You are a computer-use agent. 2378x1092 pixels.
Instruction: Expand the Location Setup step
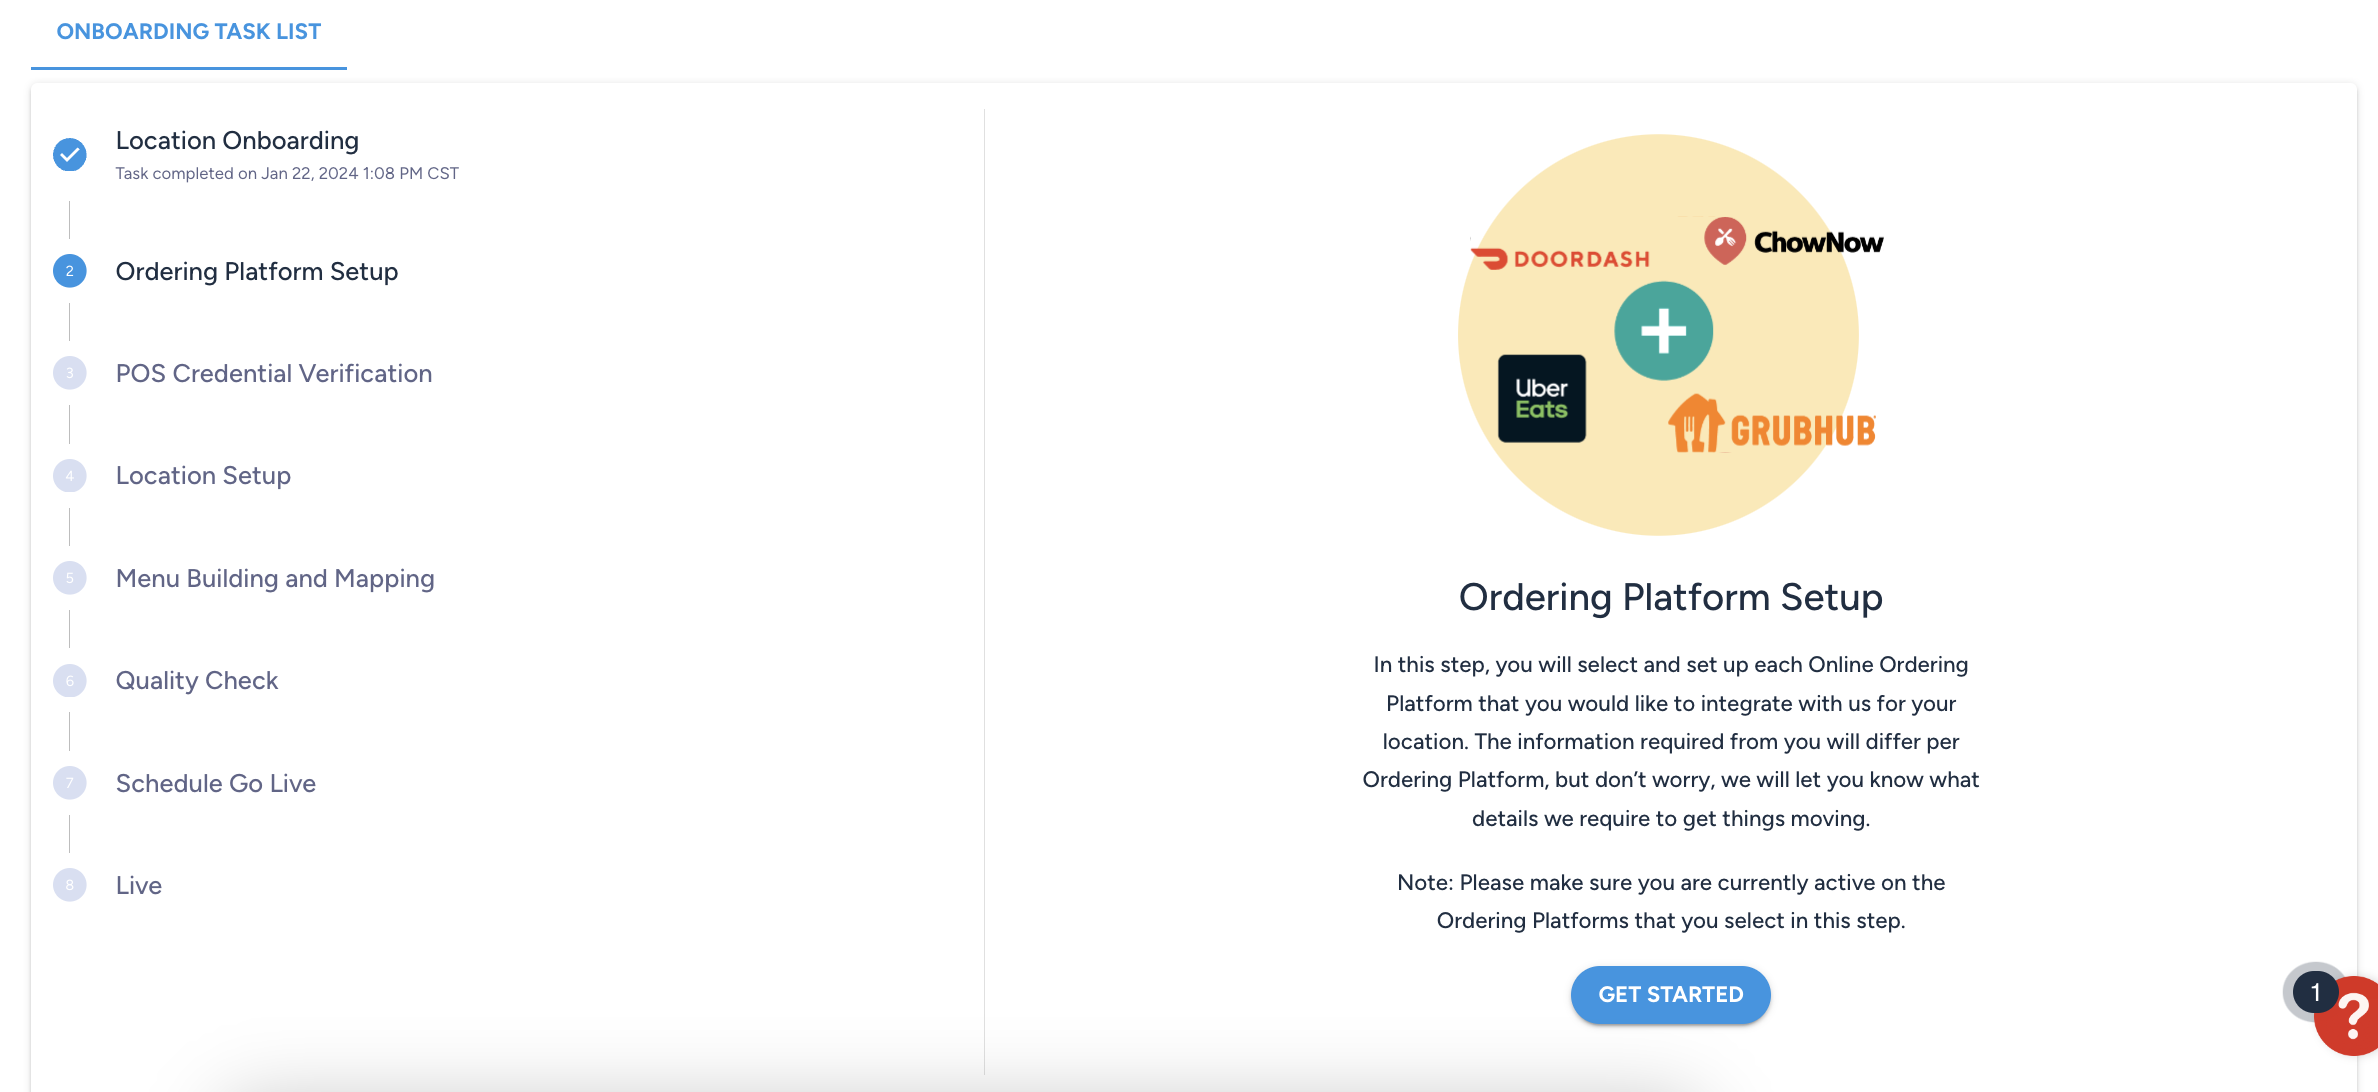tap(203, 475)
